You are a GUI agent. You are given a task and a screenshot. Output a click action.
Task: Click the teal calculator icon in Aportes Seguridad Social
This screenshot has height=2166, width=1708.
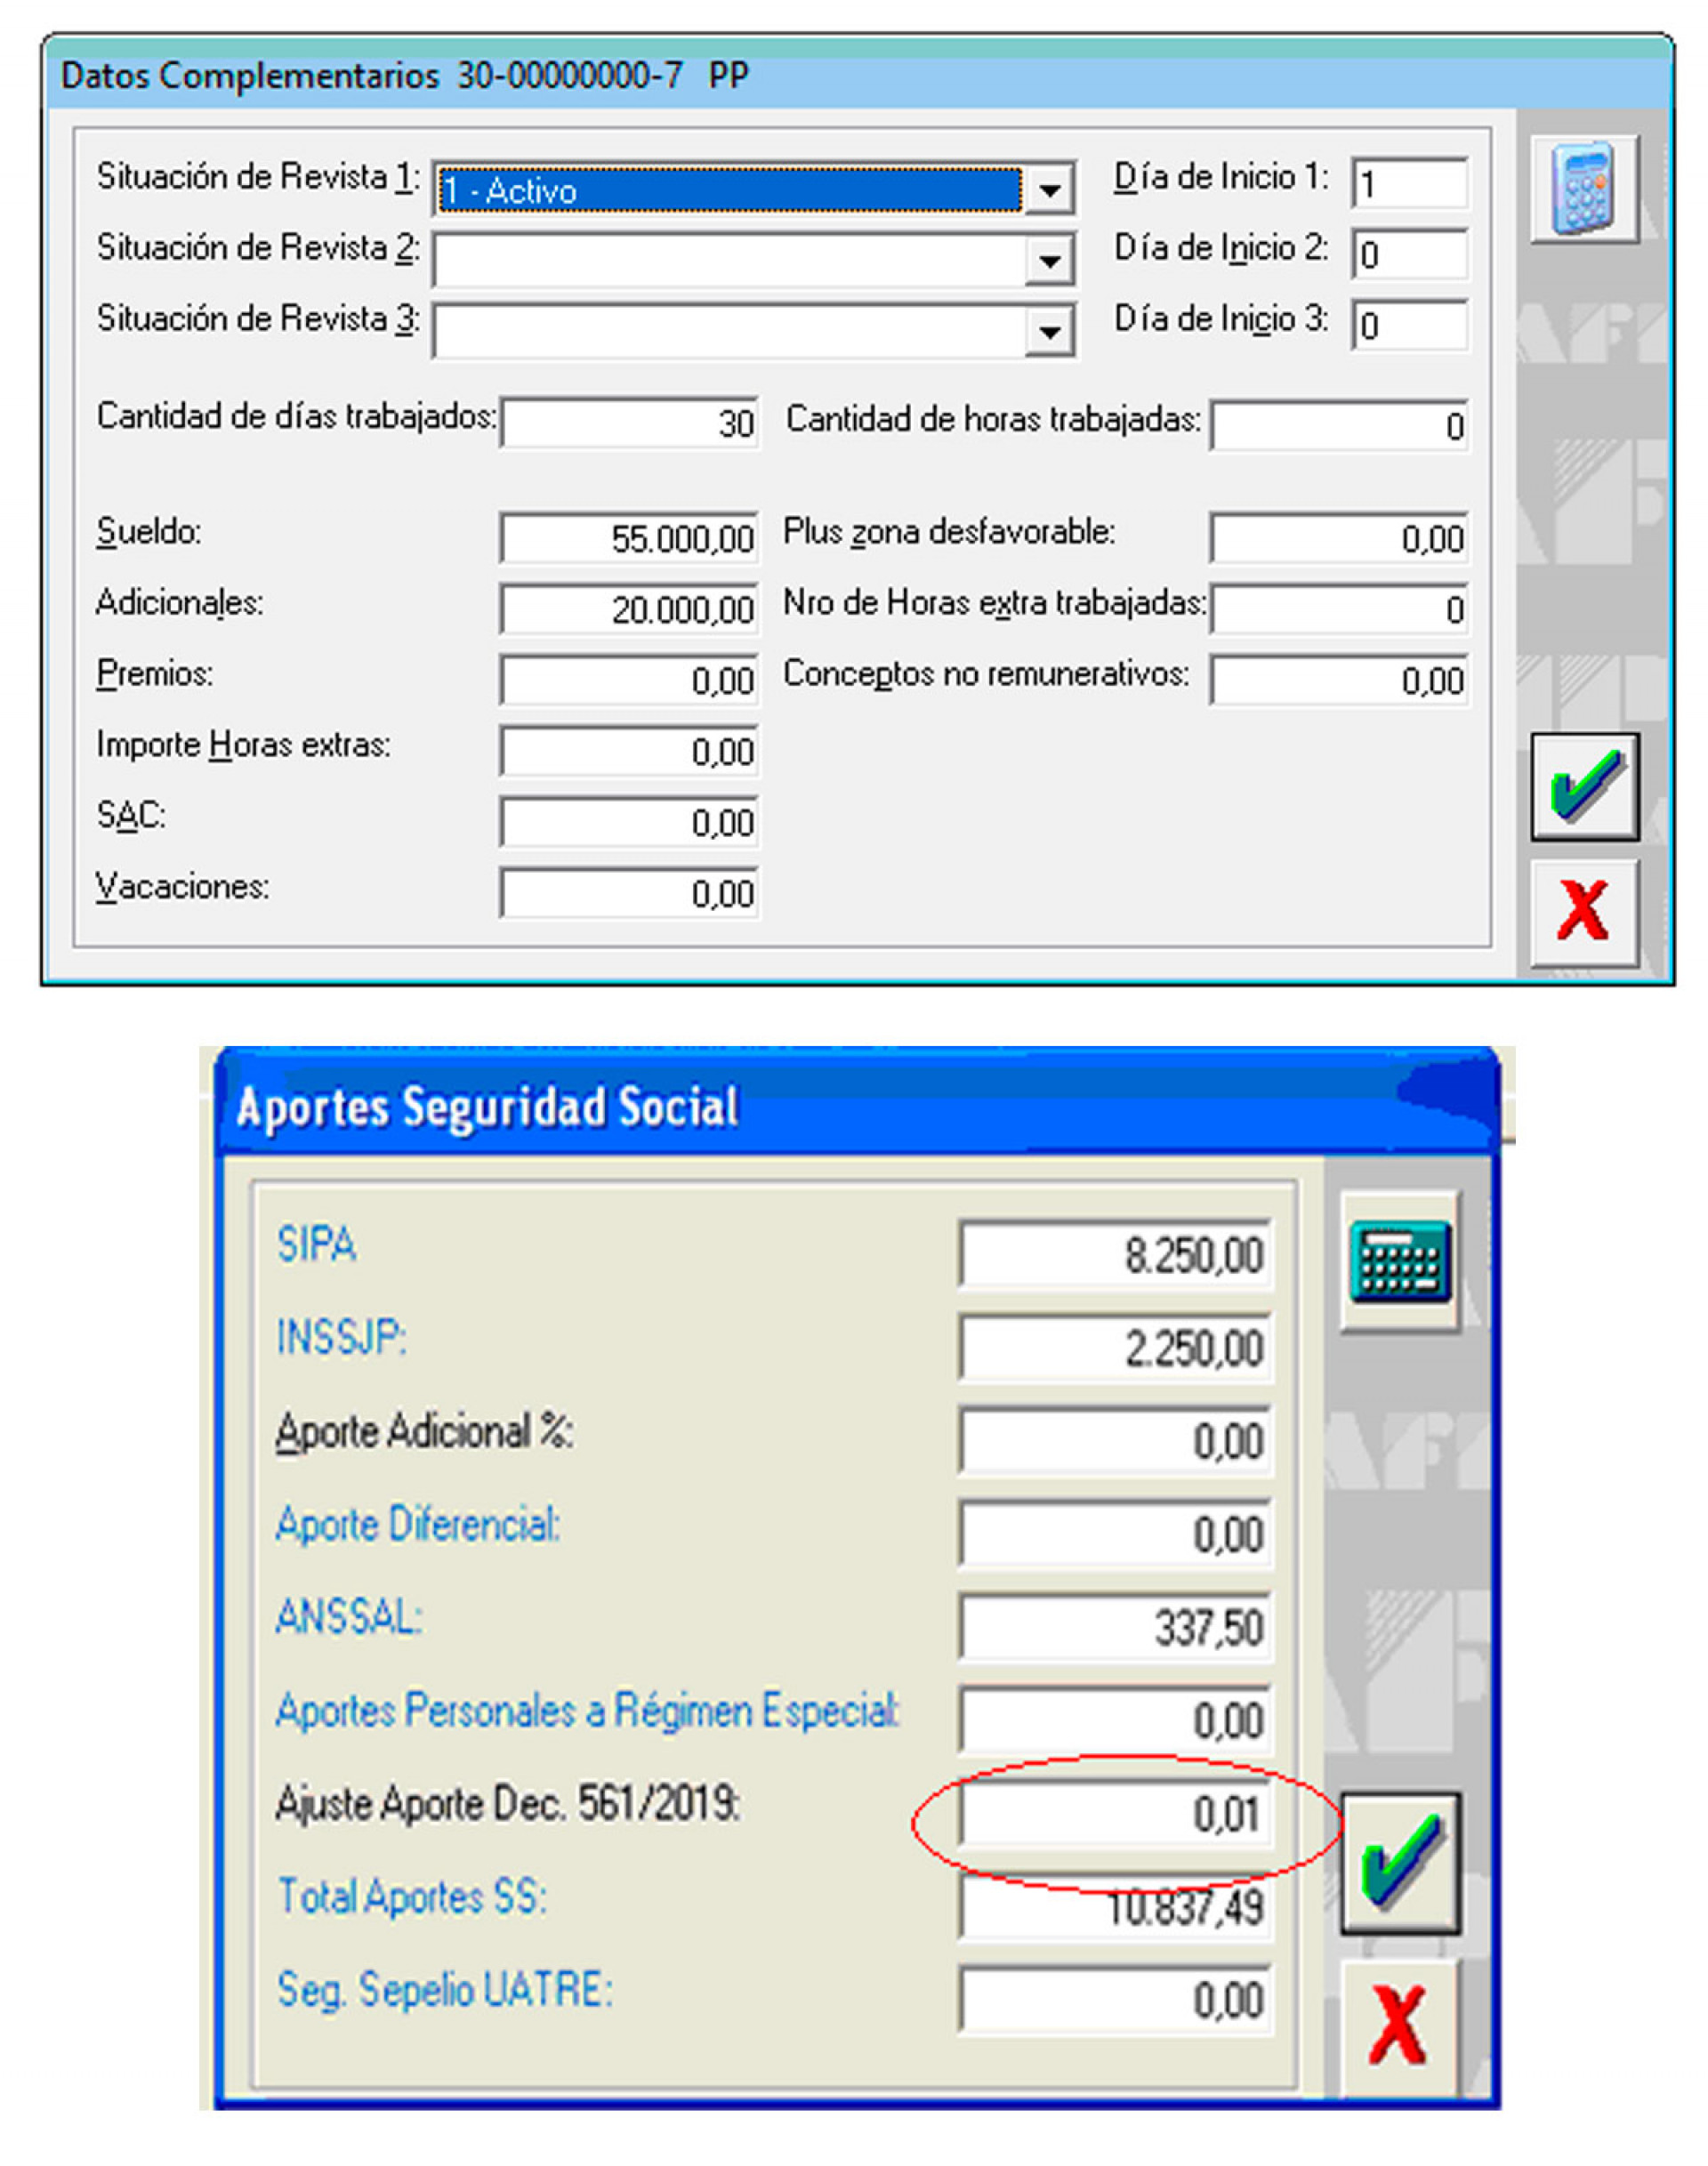[x=1400, y=1261]
